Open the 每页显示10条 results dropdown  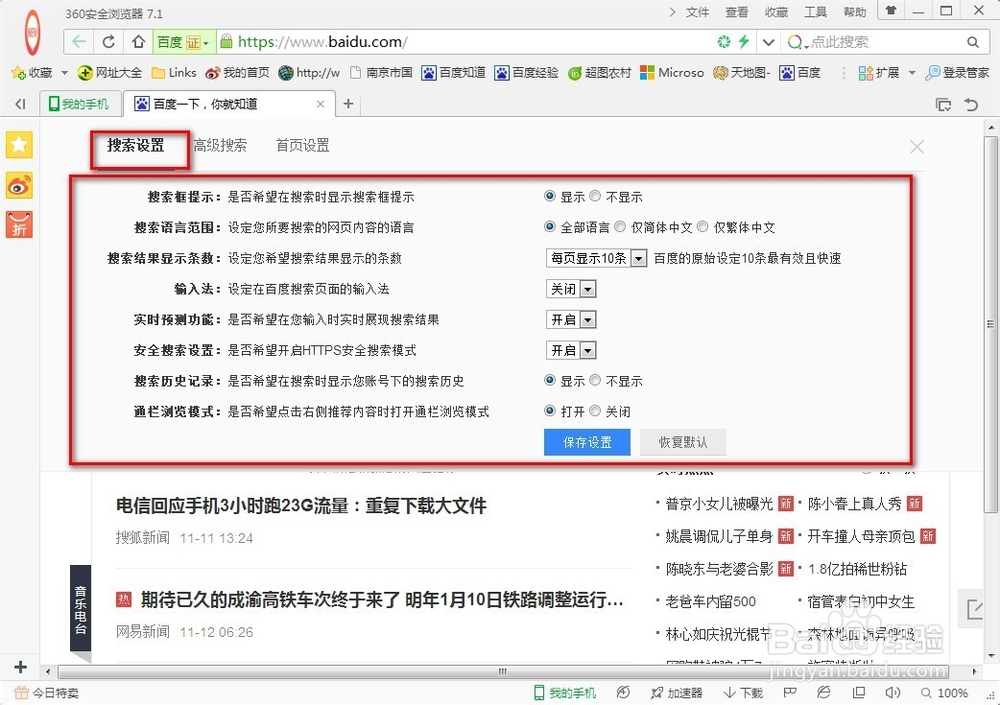pyautogui.click(x=597, y=258)
